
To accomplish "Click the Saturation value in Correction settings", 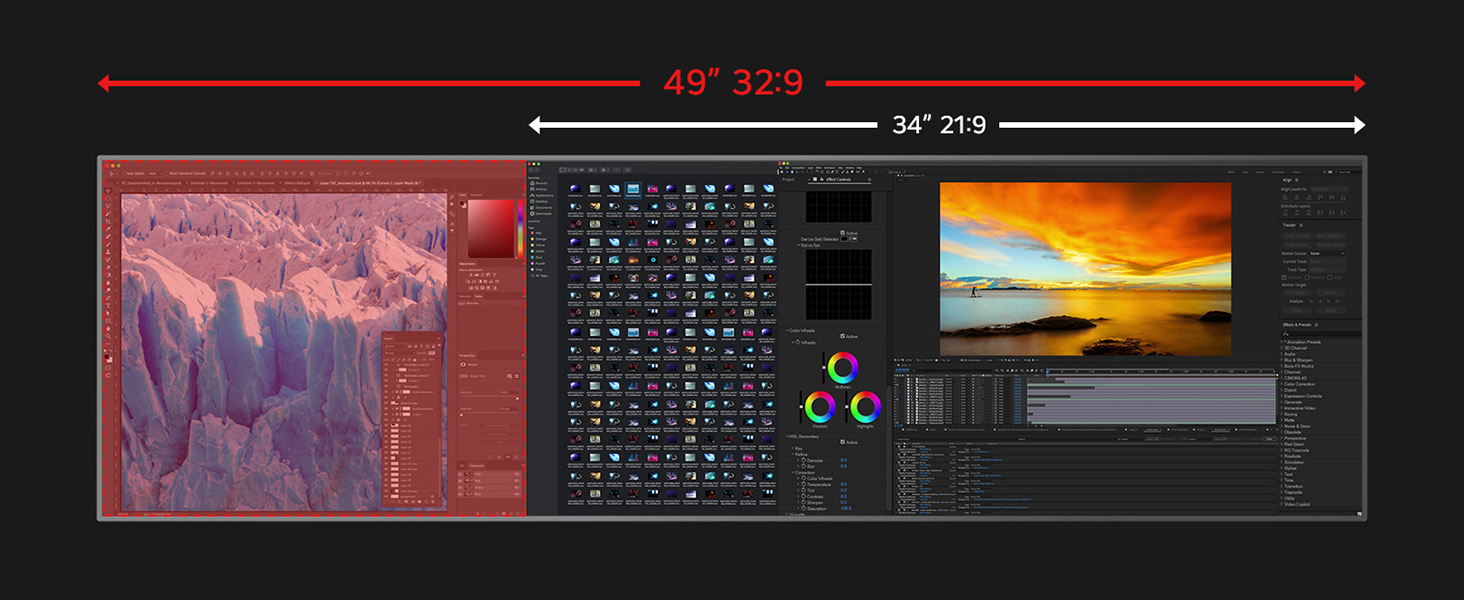I will (x=845, y=508).
